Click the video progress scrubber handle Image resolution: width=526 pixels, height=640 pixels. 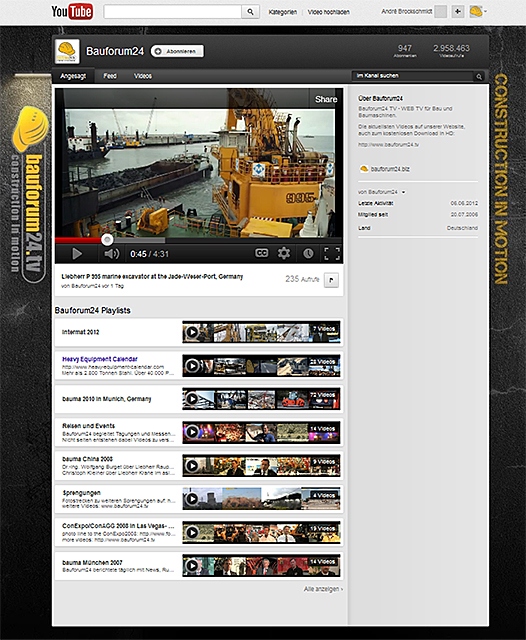click(107, 240)
